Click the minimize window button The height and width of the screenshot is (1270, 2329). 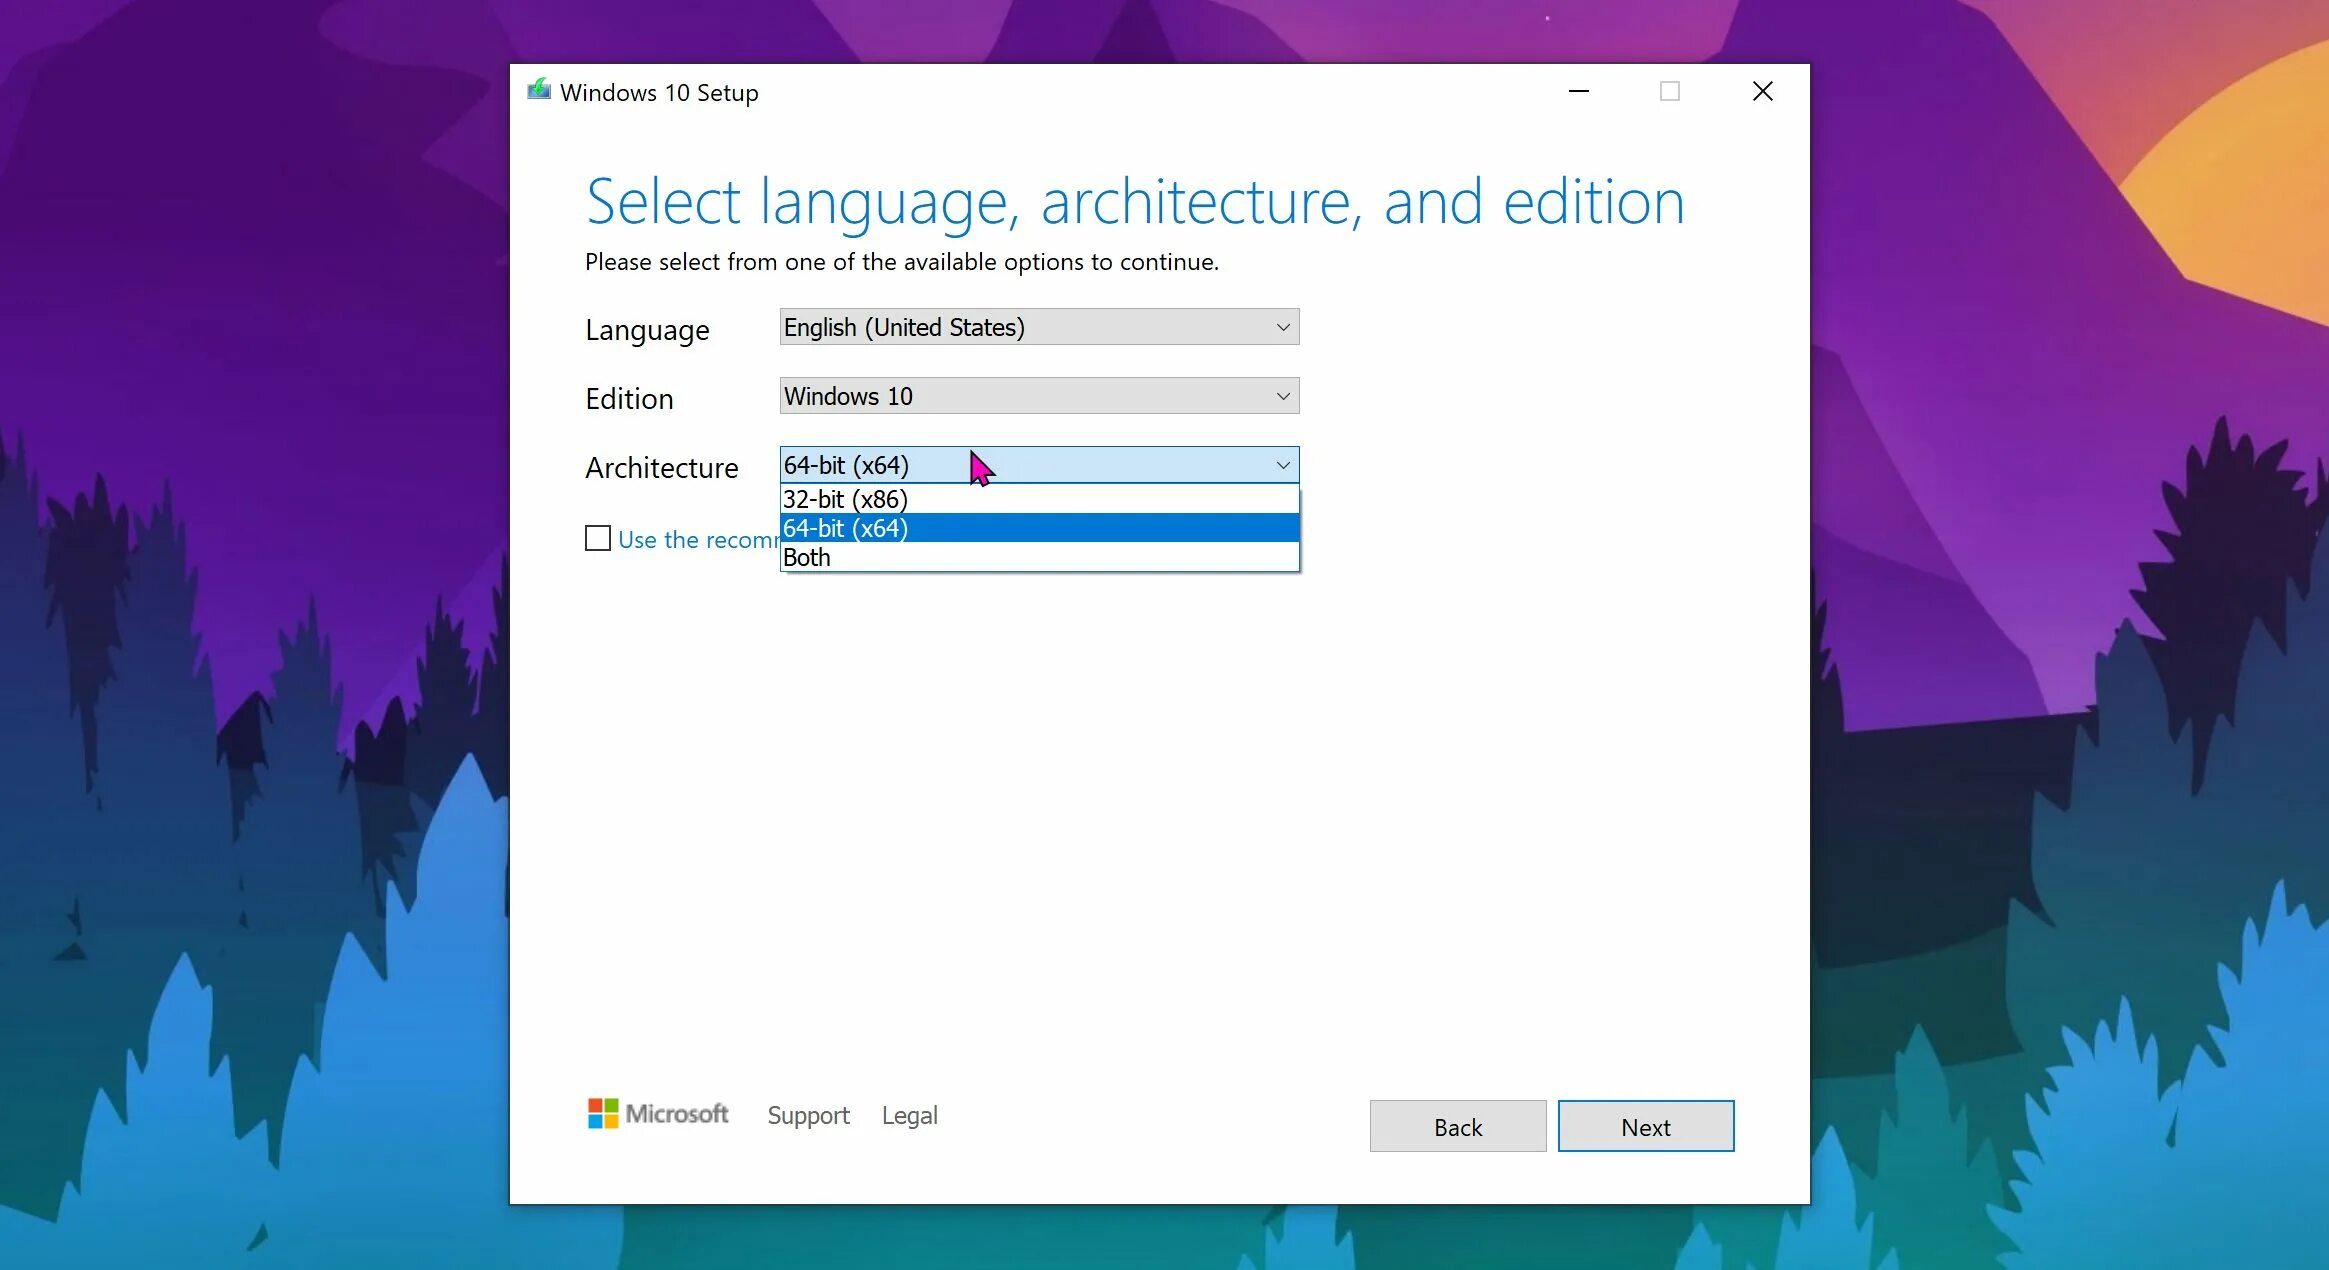(1577, 91)
